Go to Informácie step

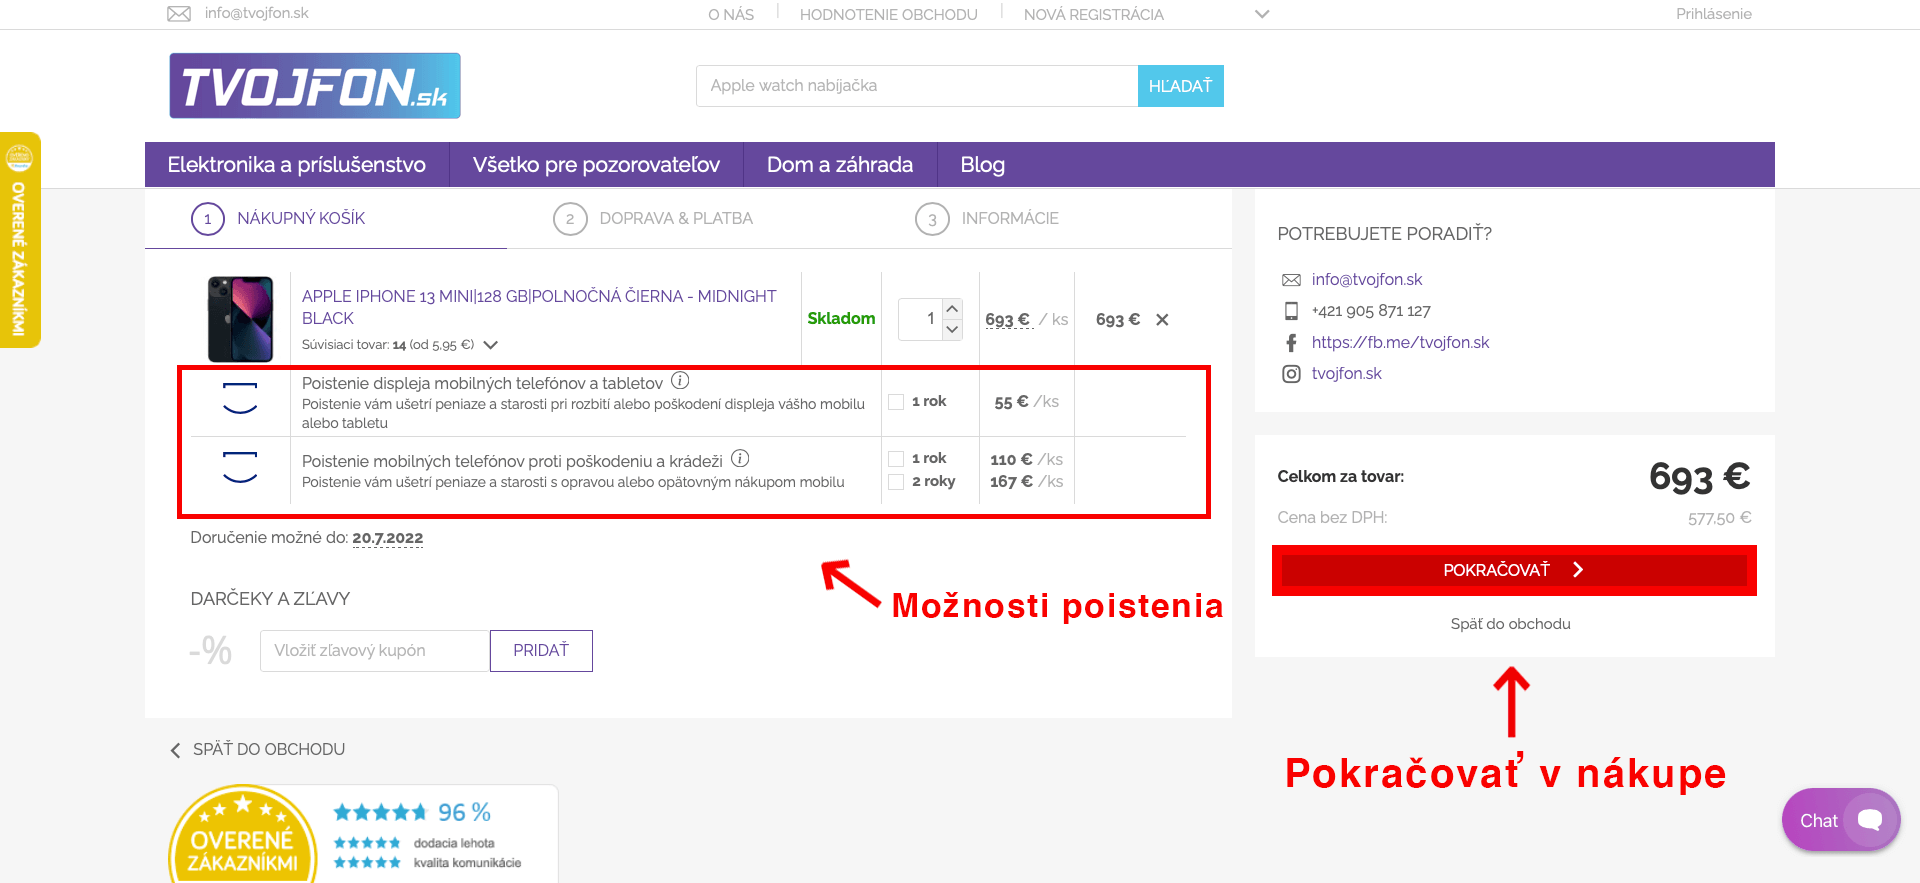click(x=1010, y=219)
